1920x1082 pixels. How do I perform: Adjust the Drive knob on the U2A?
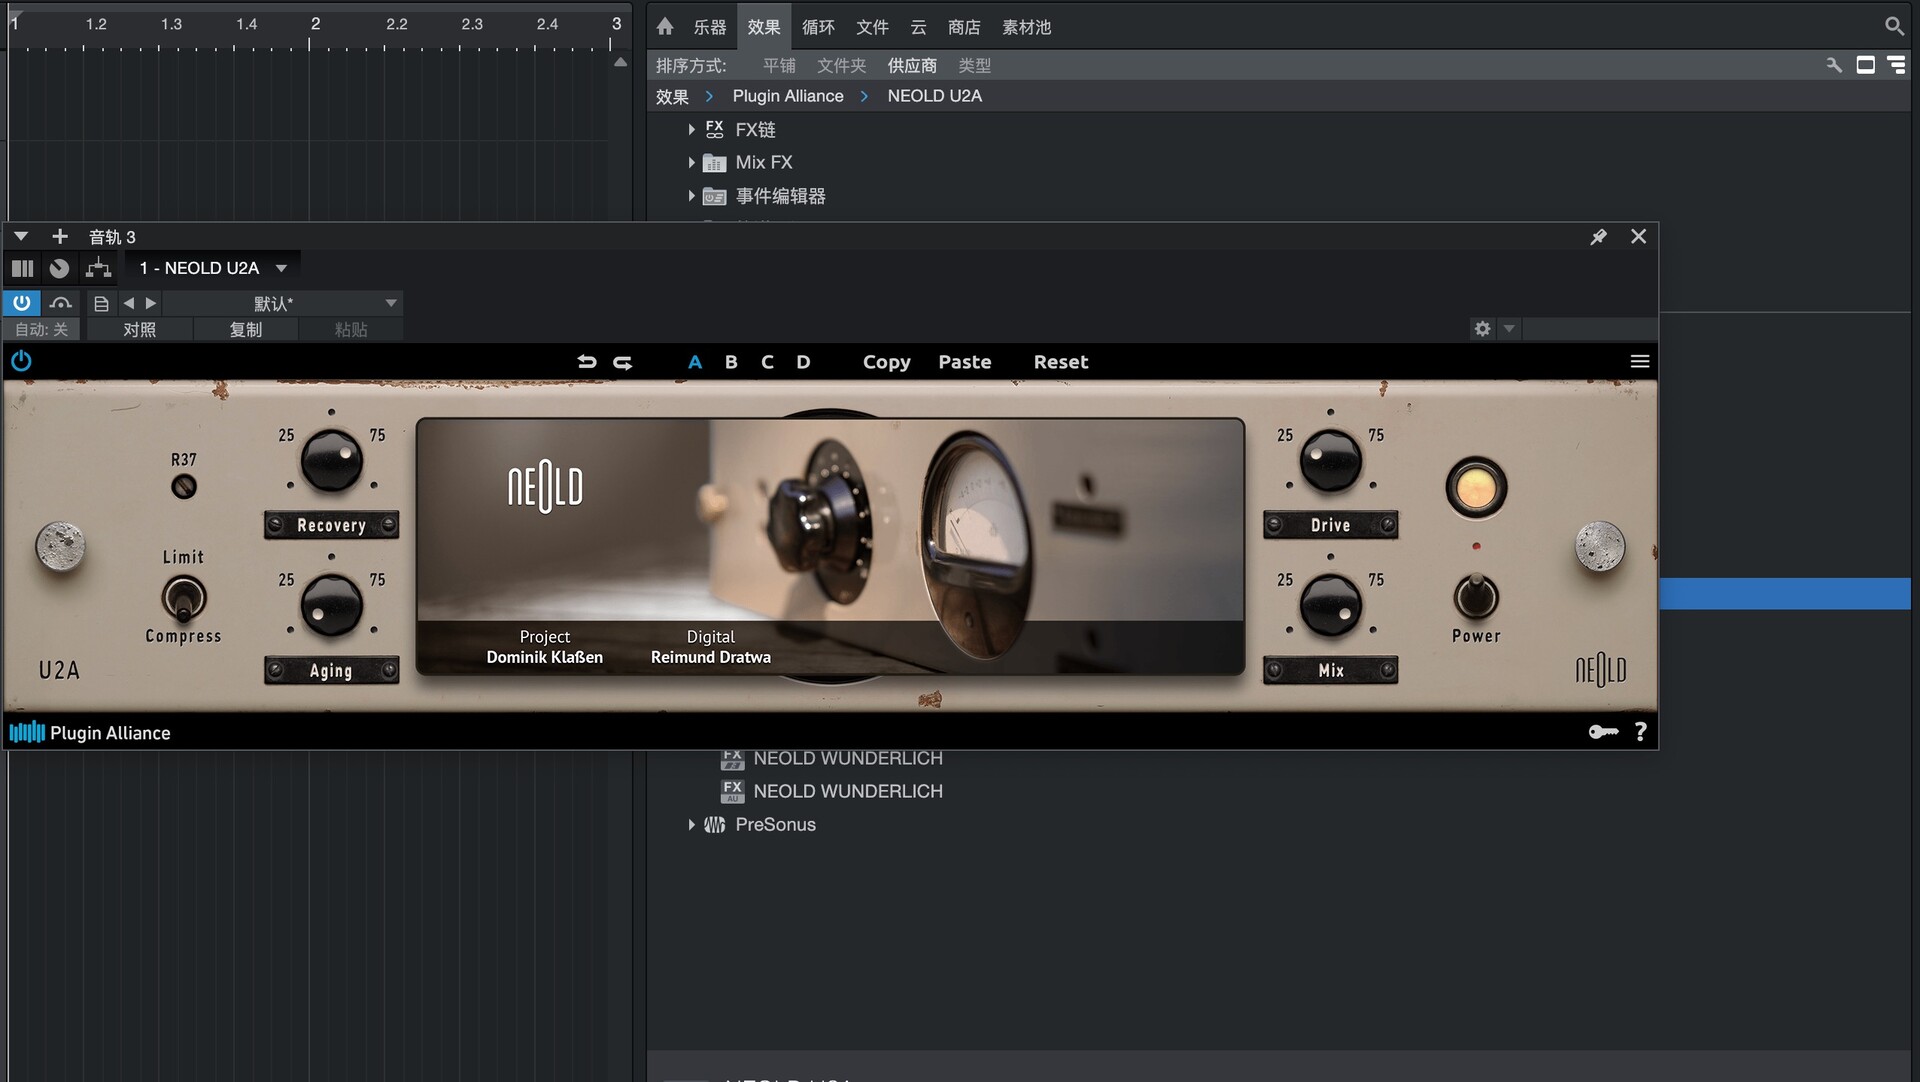(x=1330, y=461)
